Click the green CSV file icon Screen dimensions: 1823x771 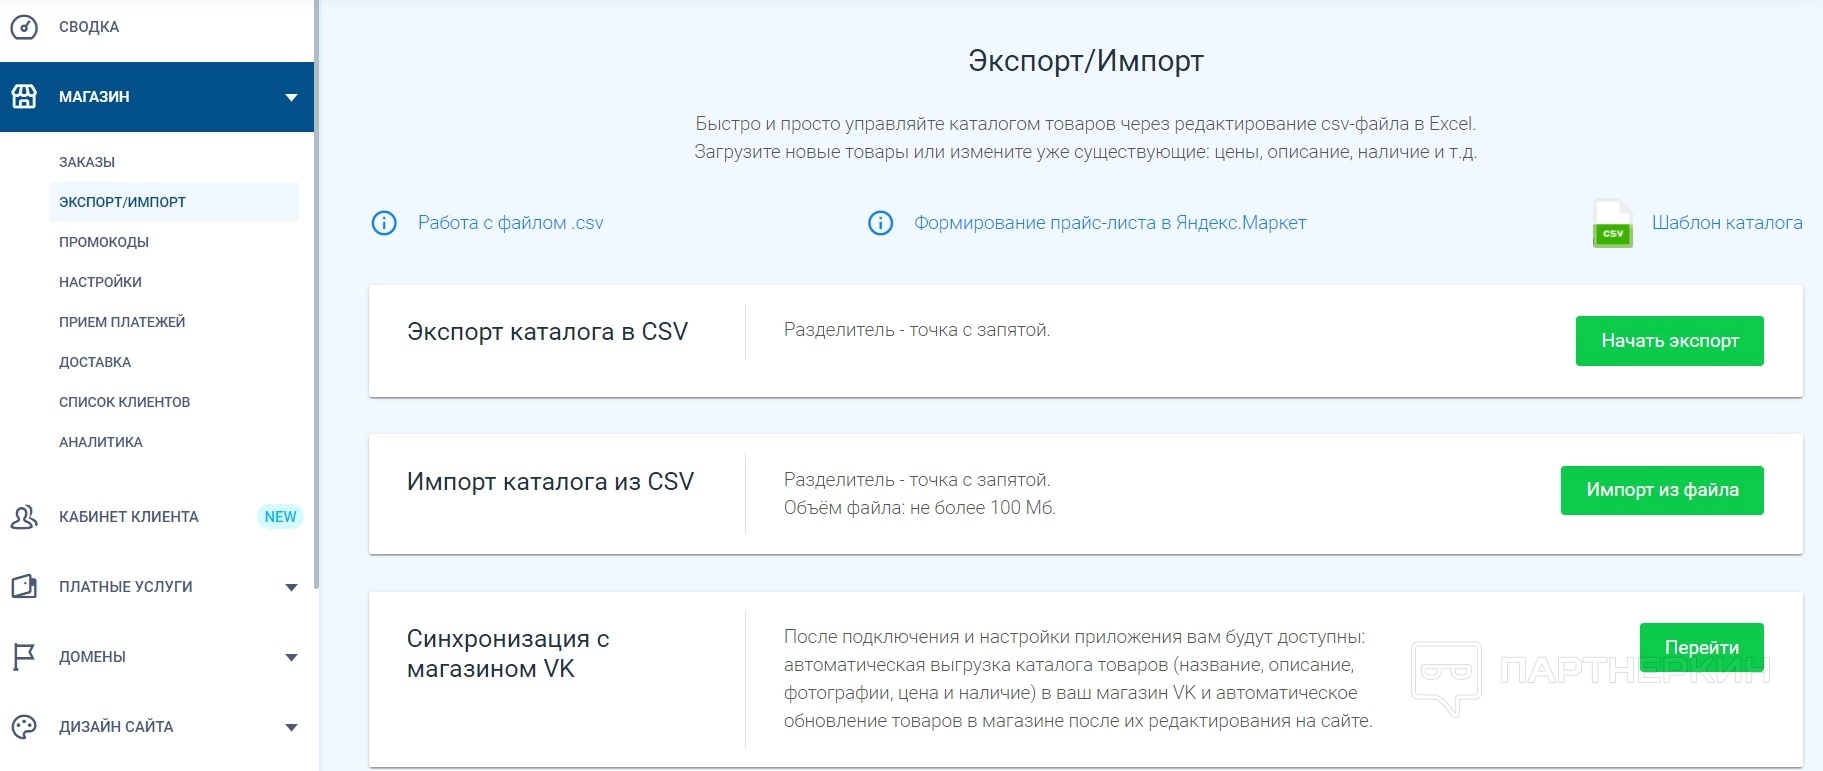(1612, 223)
